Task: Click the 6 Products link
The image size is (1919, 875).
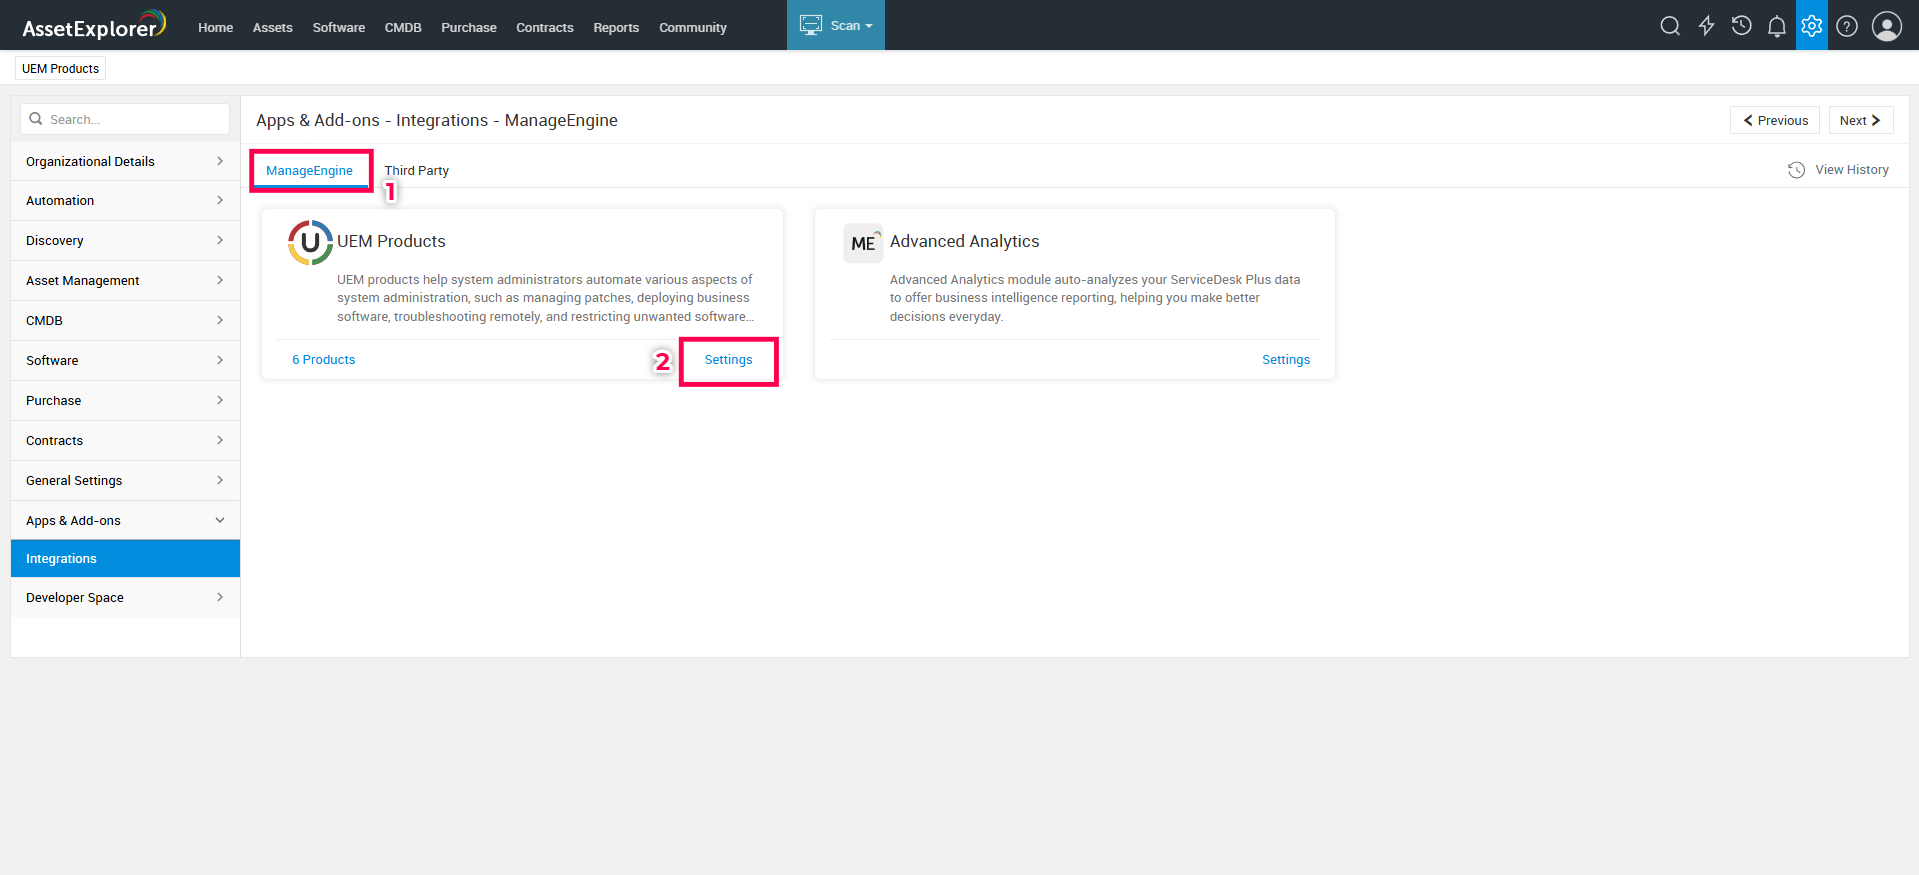Action: point(323,360)
